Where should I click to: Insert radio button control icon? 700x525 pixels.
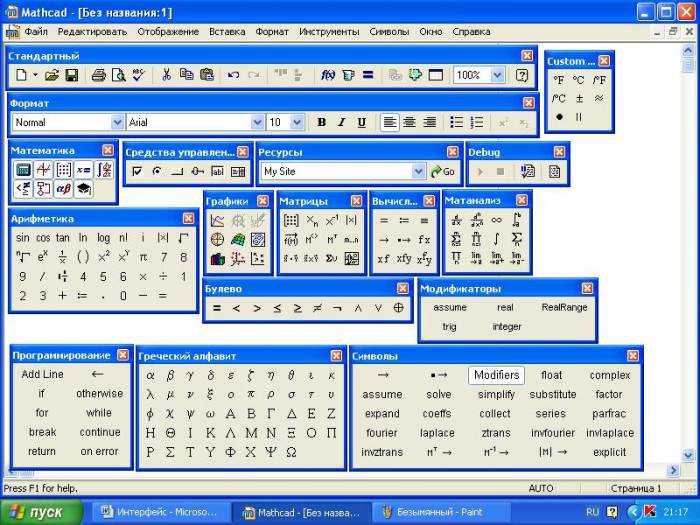tap(157, 171)
